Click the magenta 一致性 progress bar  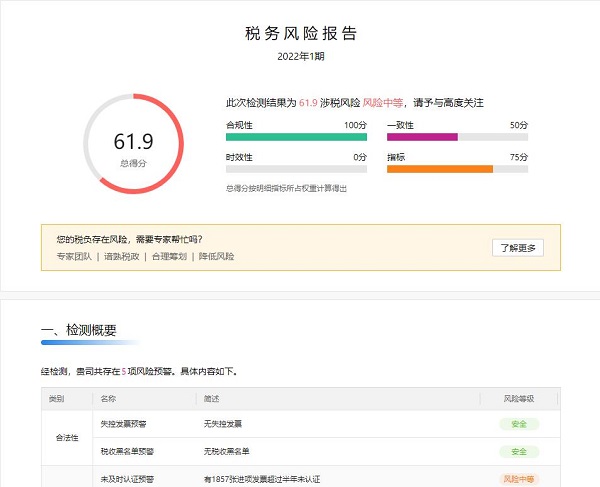[x=457, y=137]
